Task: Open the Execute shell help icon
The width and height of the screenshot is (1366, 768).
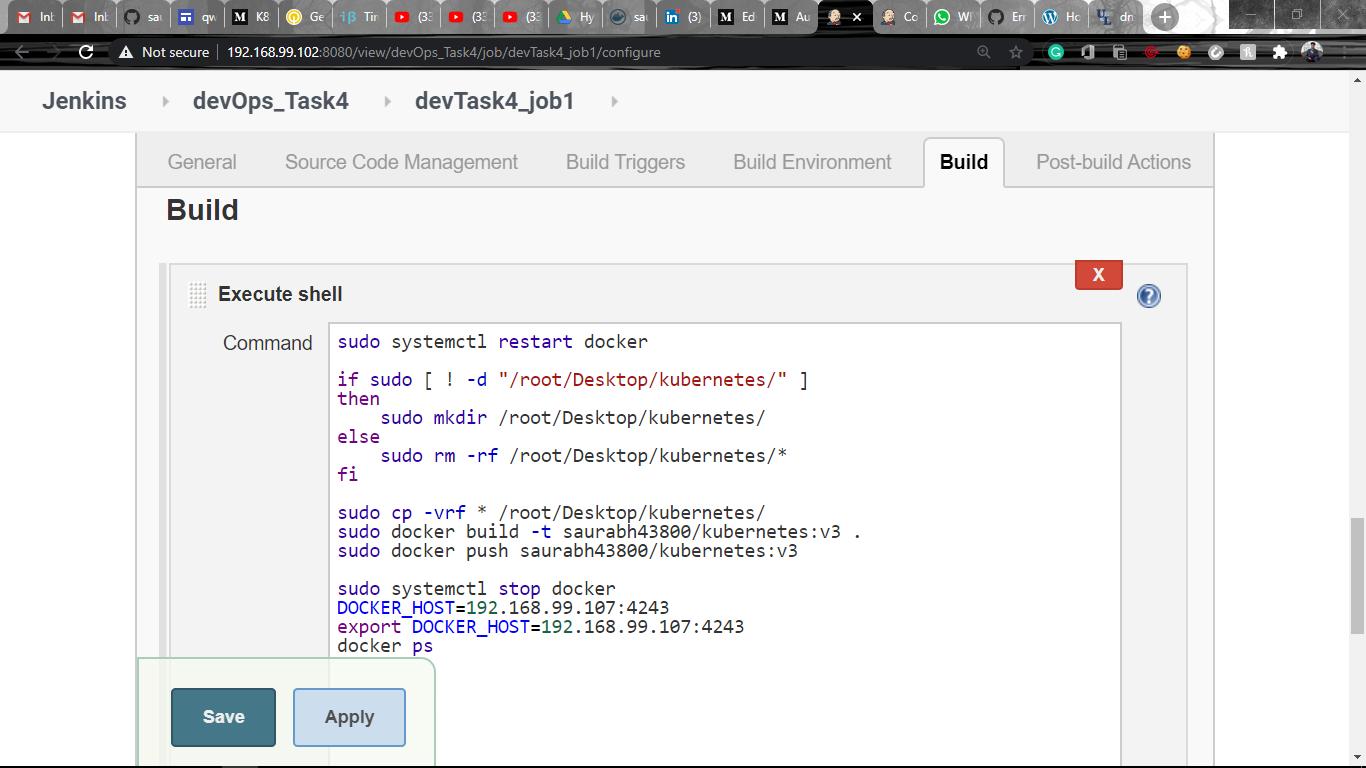Action: pos(1148,296)
